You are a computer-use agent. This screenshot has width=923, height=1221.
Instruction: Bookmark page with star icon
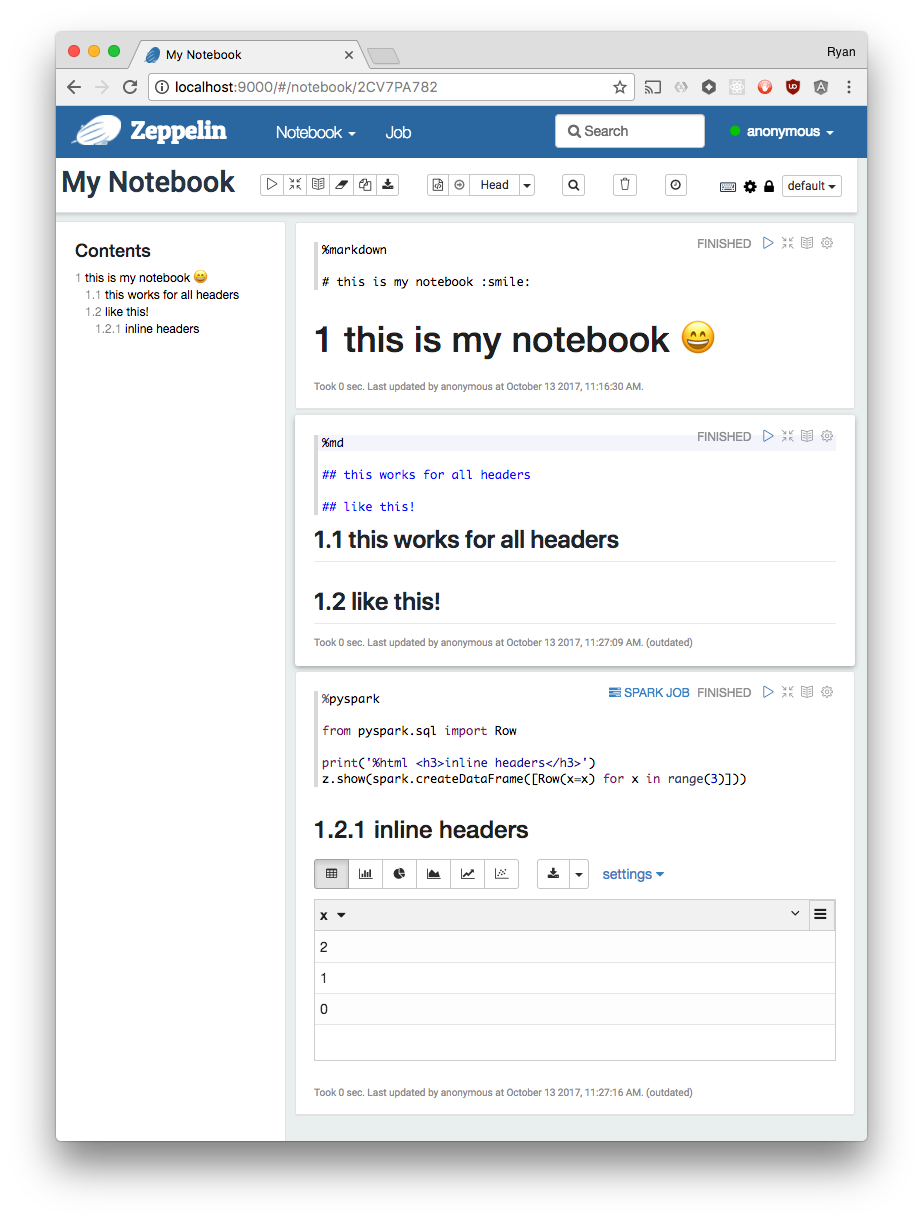[x=620, y=87]
